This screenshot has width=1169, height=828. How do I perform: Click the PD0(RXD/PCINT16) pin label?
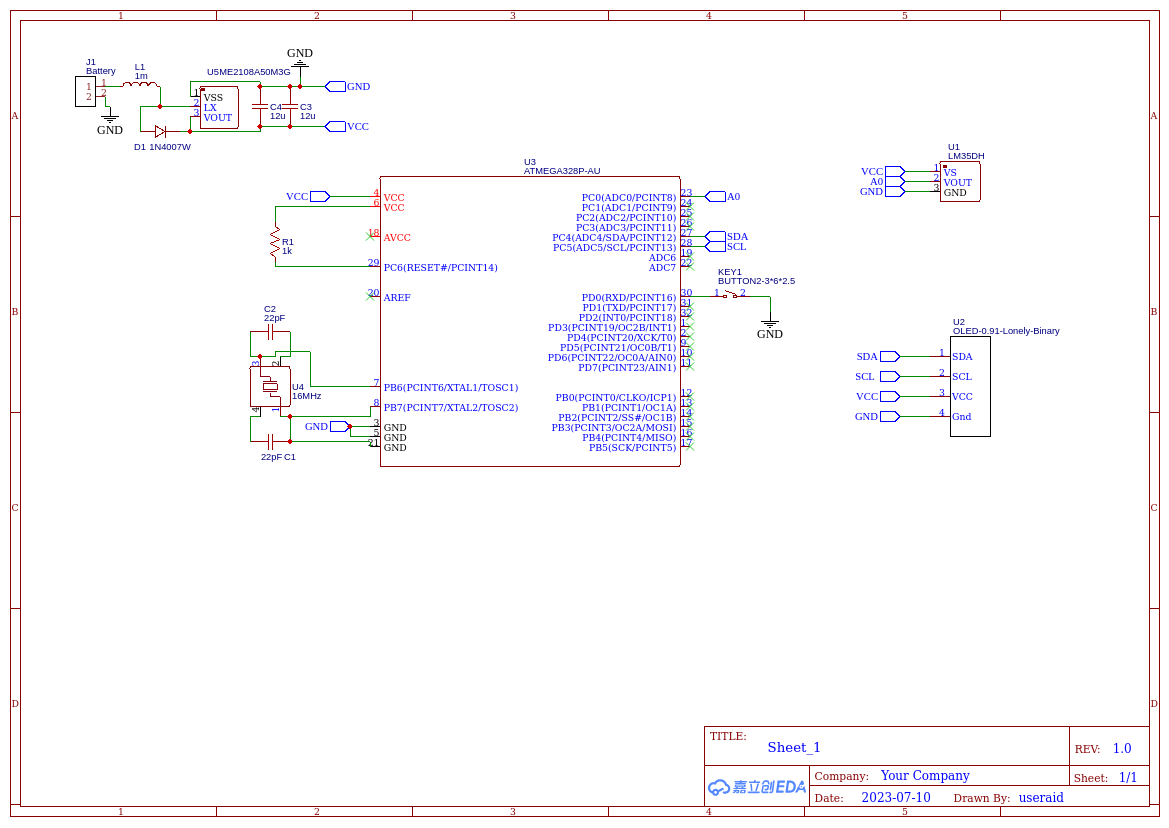[x=629, y=297]
